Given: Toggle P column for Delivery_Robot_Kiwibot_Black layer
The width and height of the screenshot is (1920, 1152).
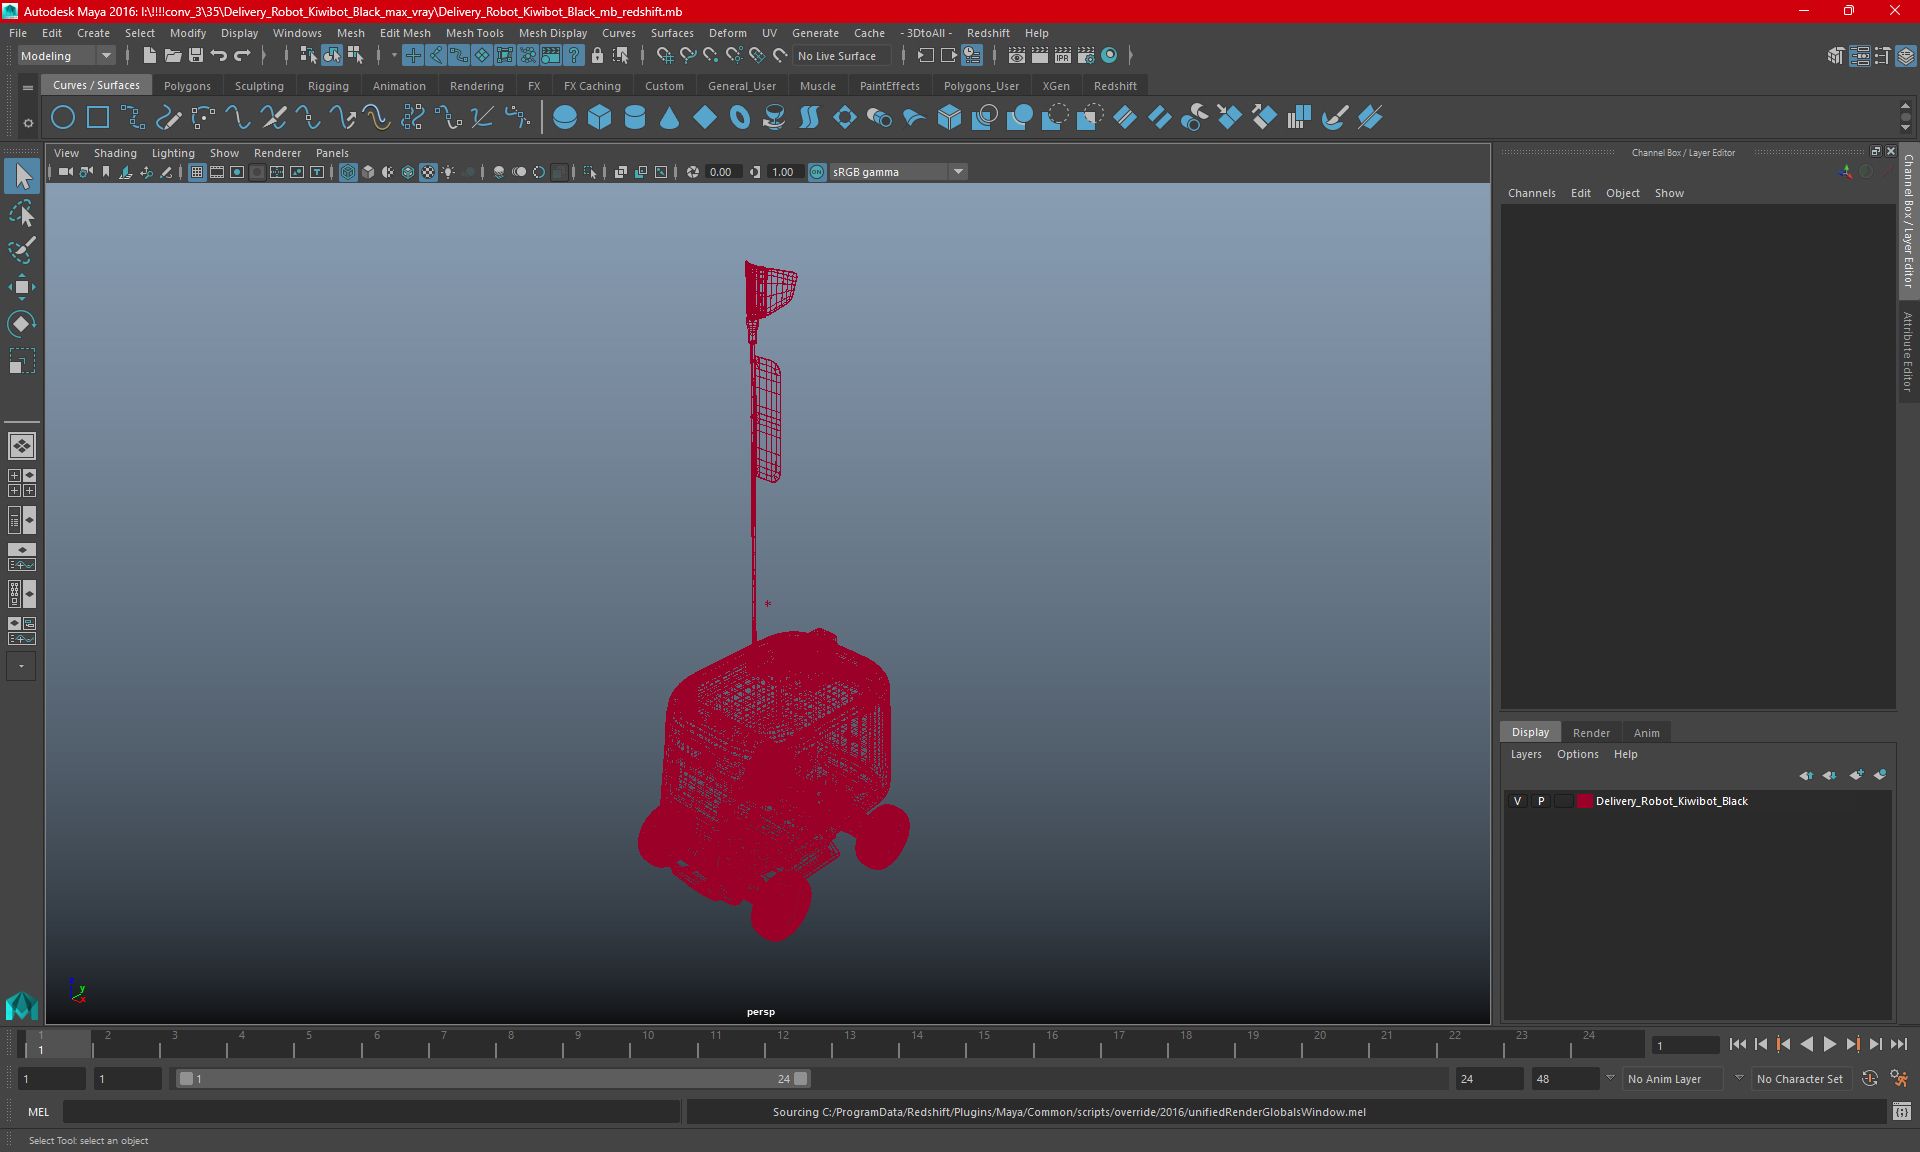Looking at the screenshot, I should (x=1541, y=801).
